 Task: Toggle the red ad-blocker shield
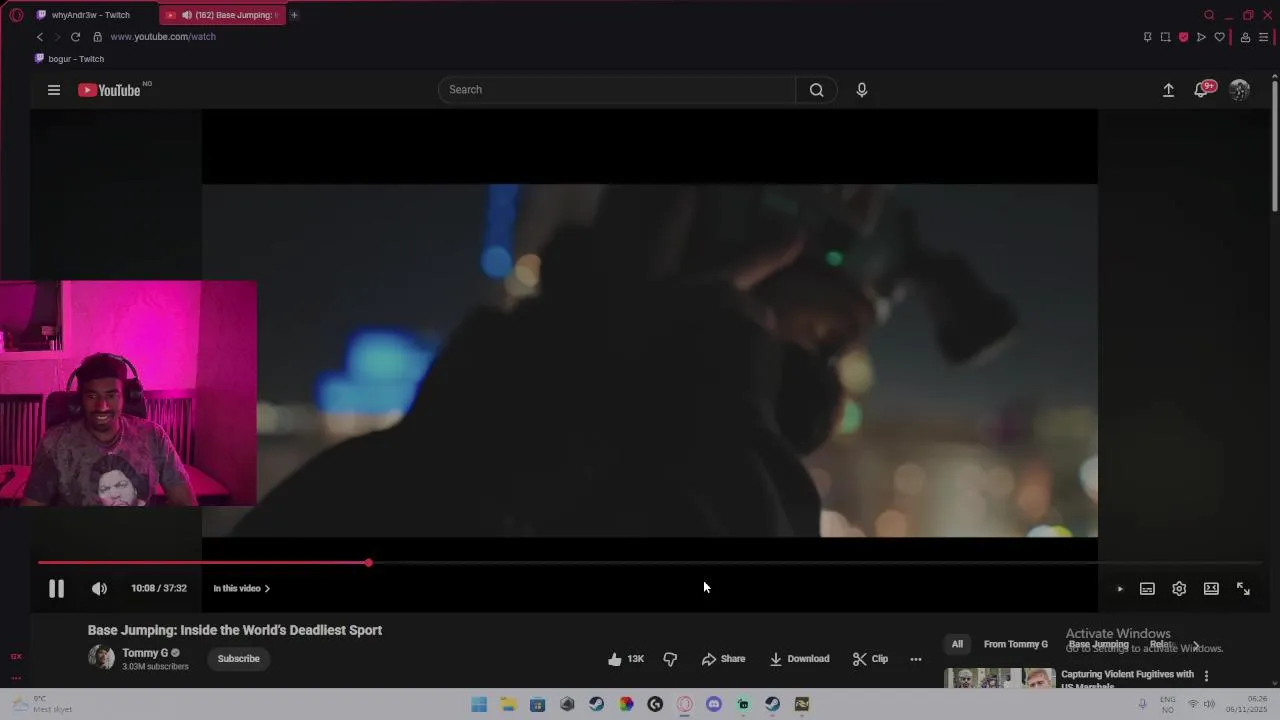[1183, 37]
